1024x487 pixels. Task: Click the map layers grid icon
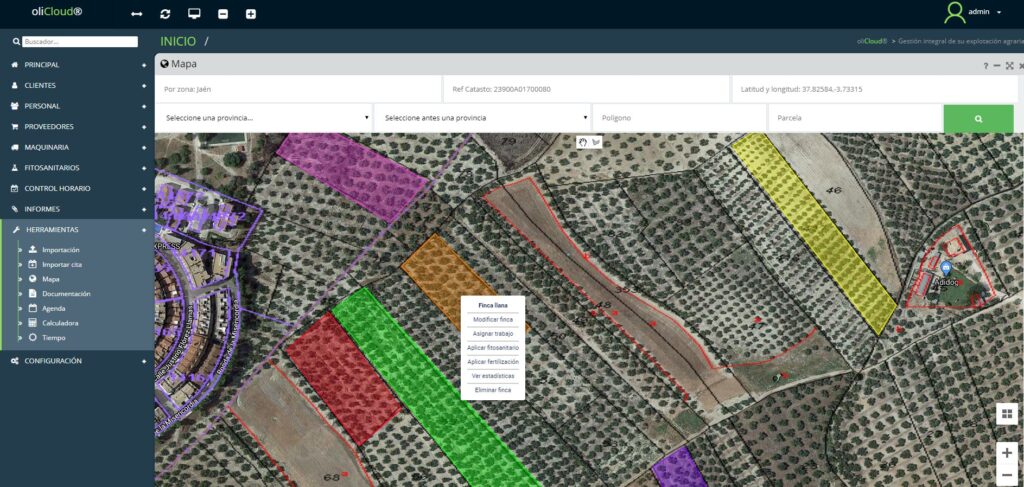point(1006,413)
